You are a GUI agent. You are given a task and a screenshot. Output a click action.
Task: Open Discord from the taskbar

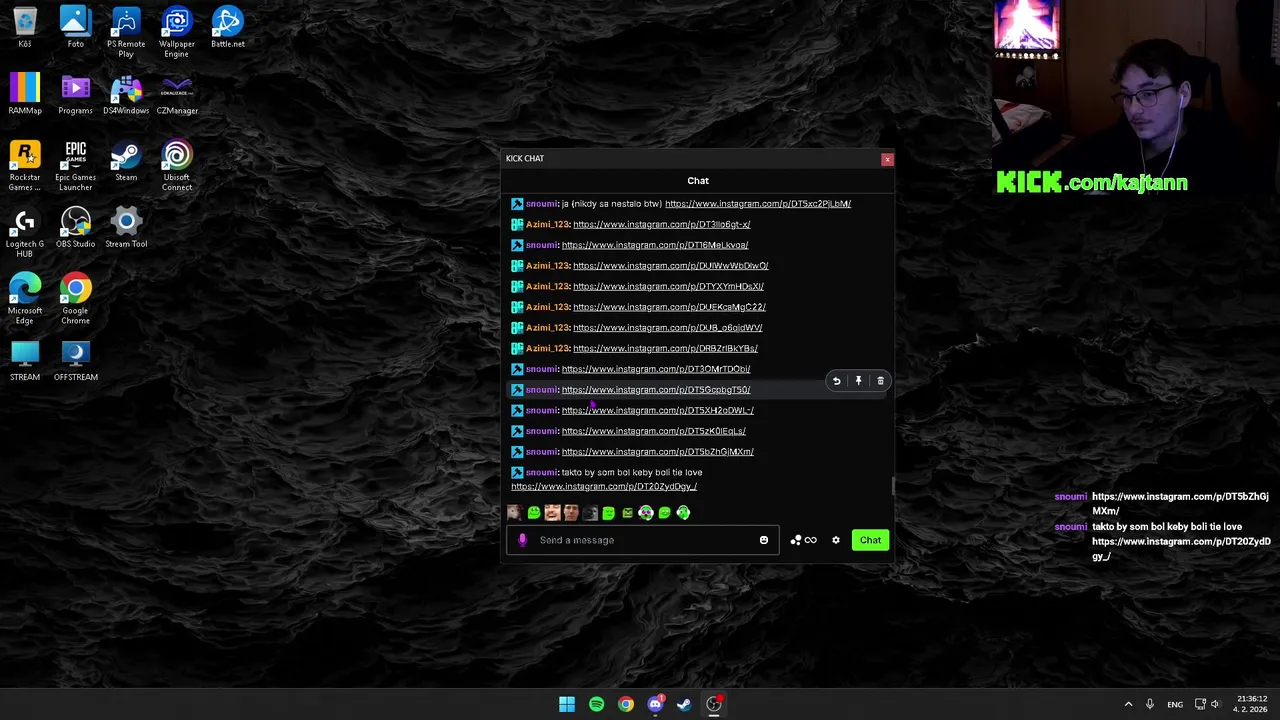pyautogui.click(x=655, y=704)
